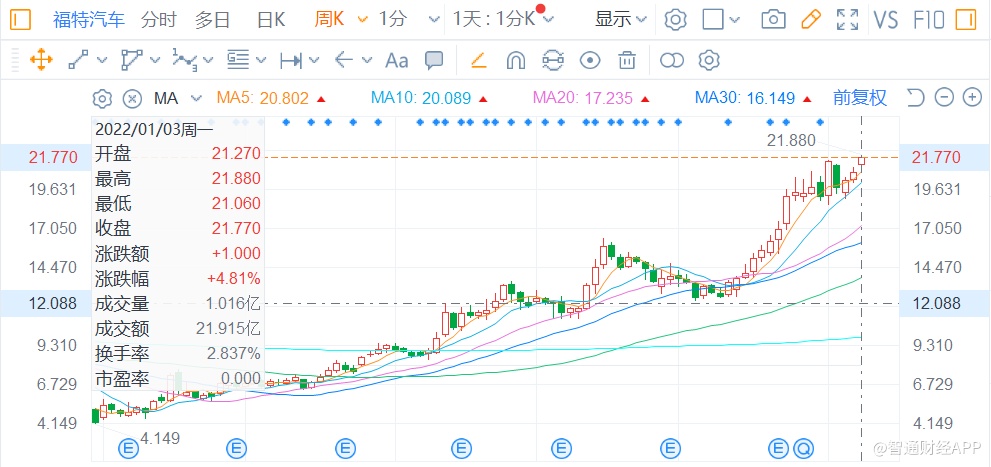Delete drawings with trash can icon
Screen dimensions: 991x467
626,61
